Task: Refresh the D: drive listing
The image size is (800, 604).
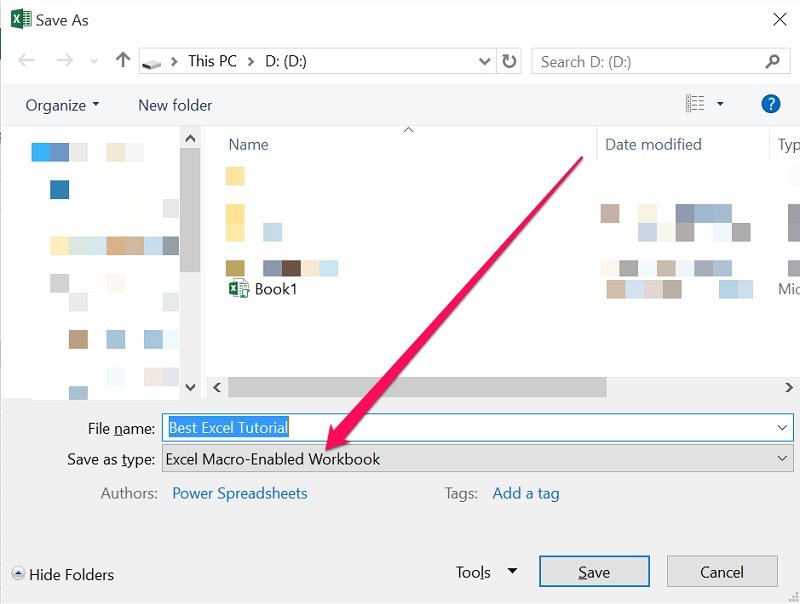Action: [x=510, y=60]
